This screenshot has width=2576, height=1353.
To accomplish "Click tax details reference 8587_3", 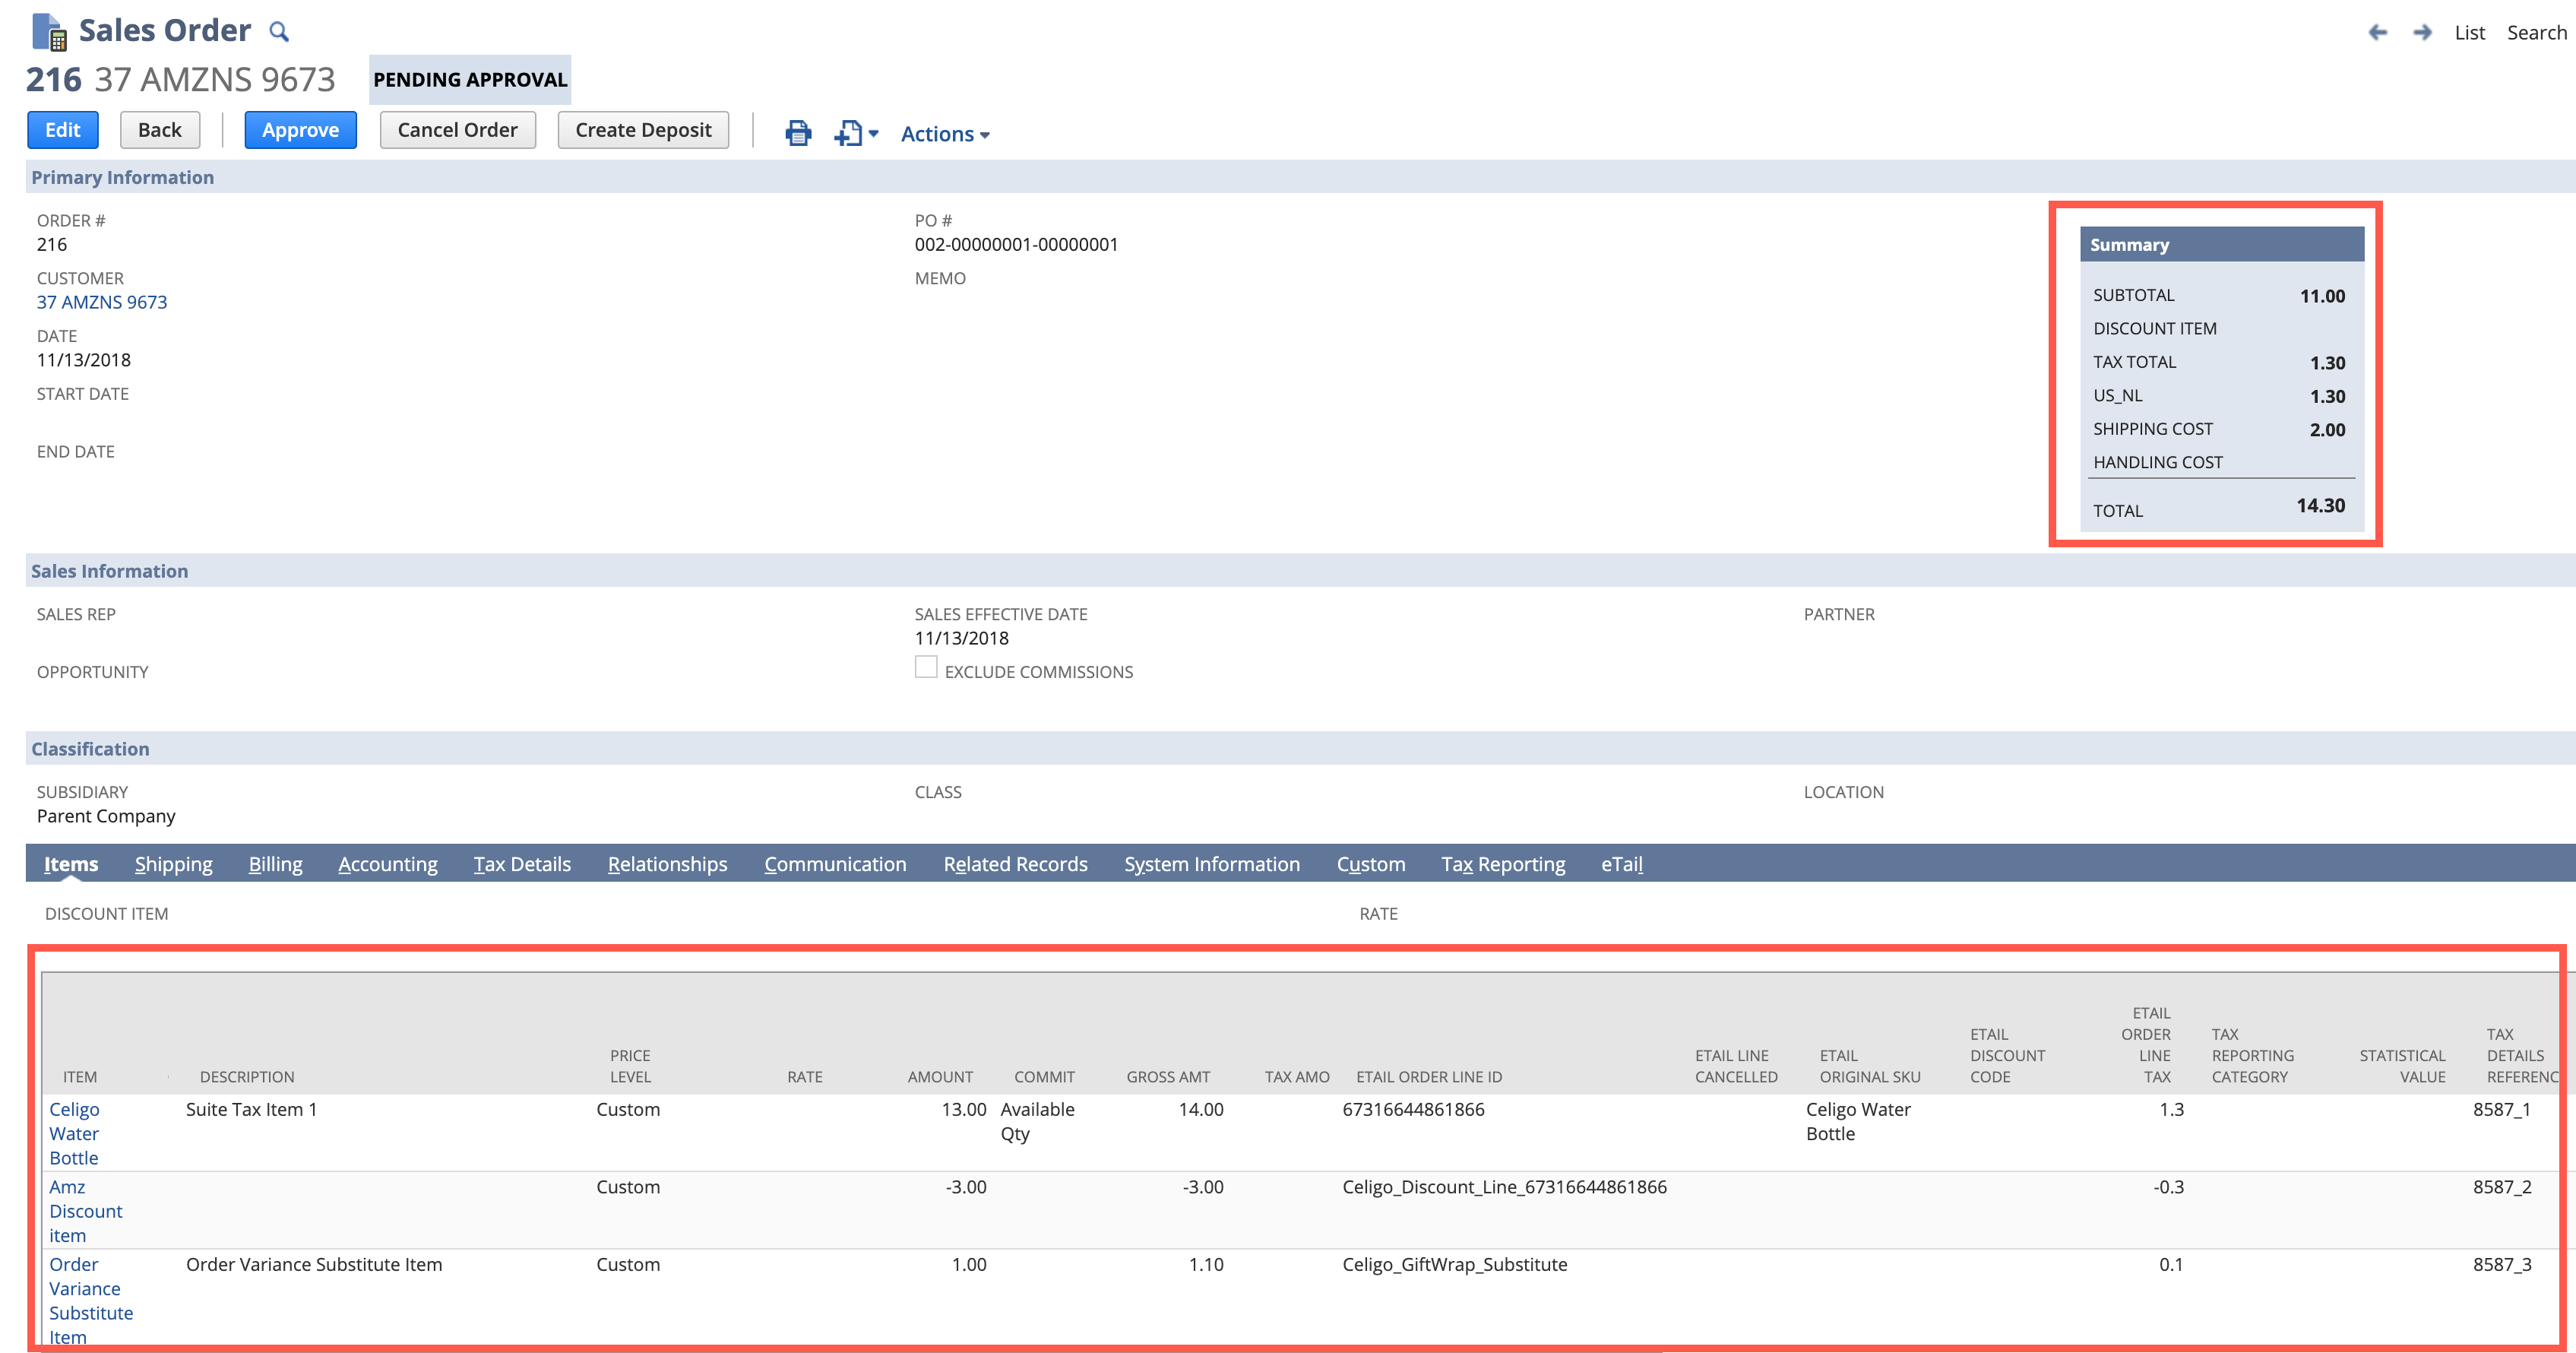I will tap(2502, 1264).
